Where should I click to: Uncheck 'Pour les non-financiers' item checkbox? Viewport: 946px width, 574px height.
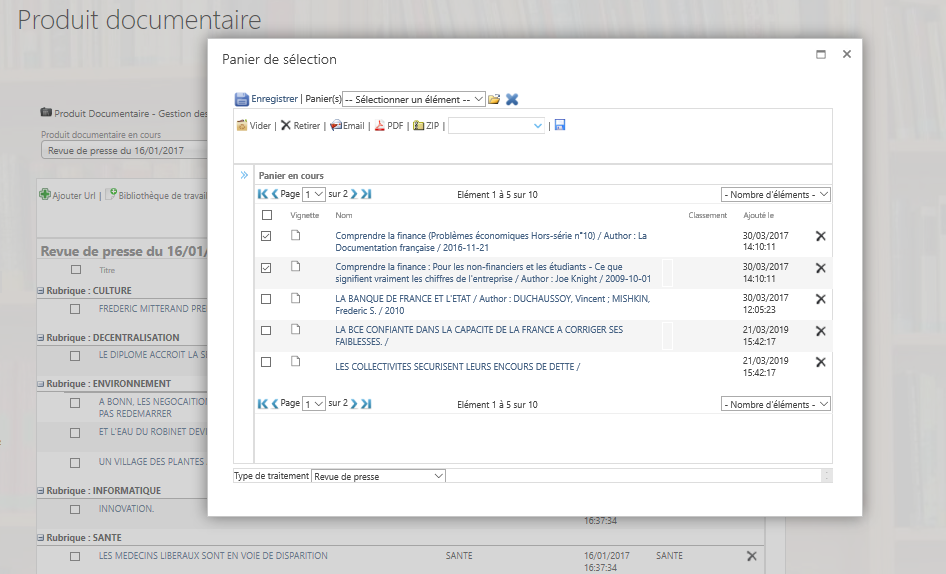tap(266, 268)
